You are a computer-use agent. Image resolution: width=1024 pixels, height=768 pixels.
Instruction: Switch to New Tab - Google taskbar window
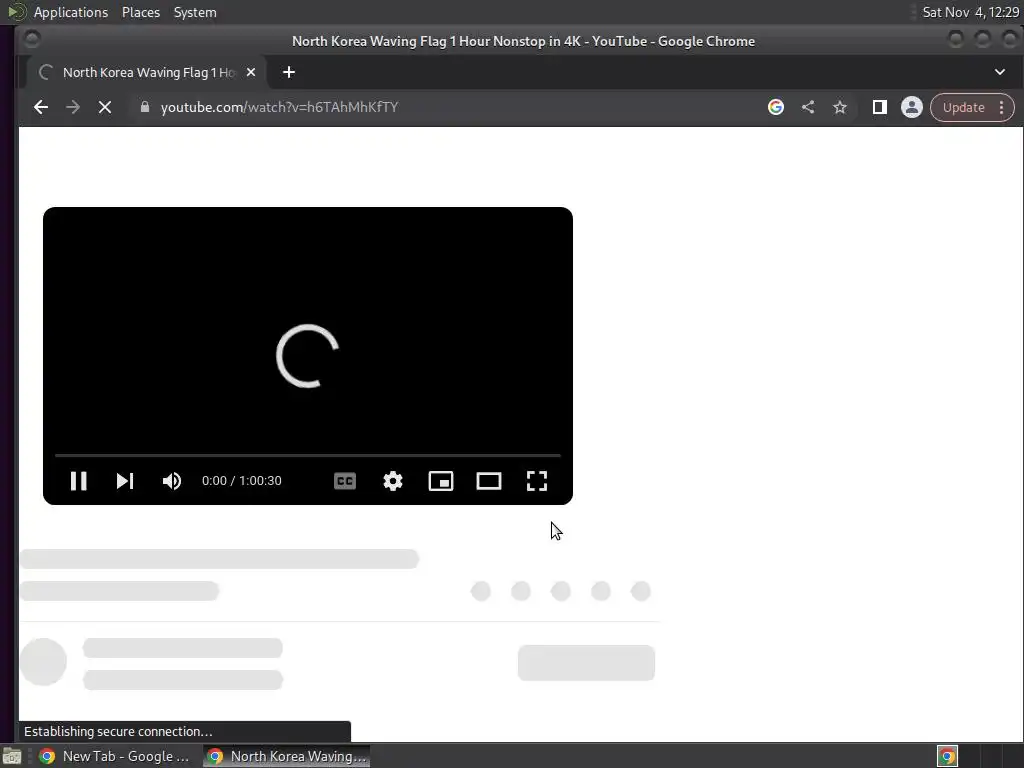tap(114, 756)
